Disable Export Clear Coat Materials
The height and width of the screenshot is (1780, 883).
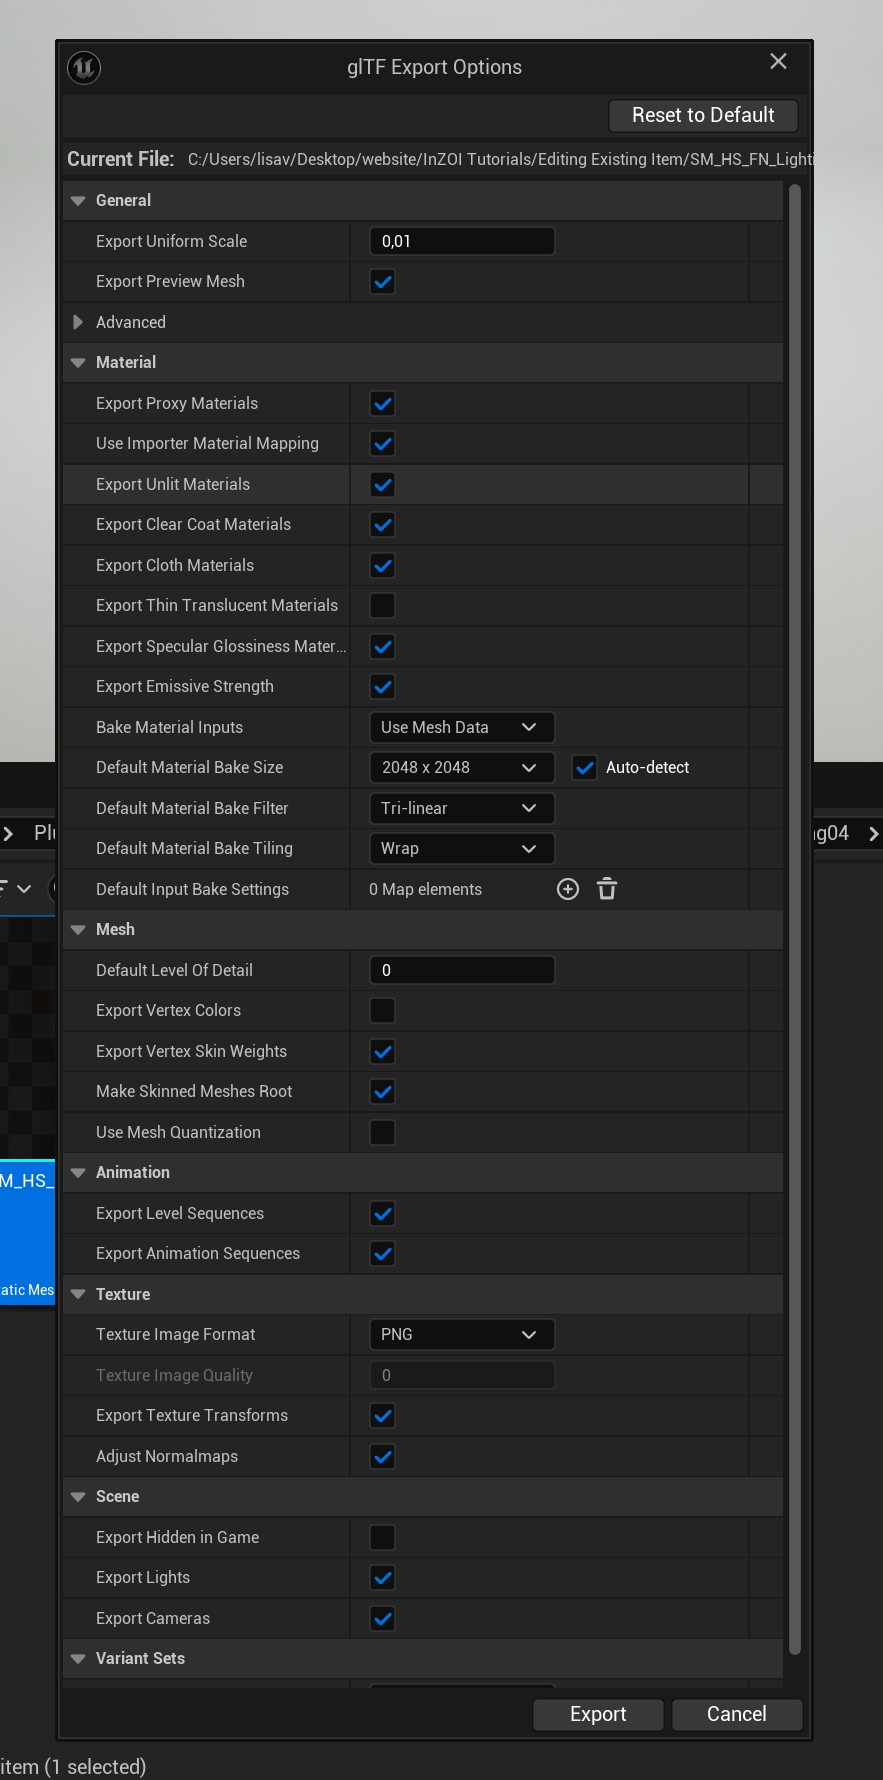coord(383,525)
